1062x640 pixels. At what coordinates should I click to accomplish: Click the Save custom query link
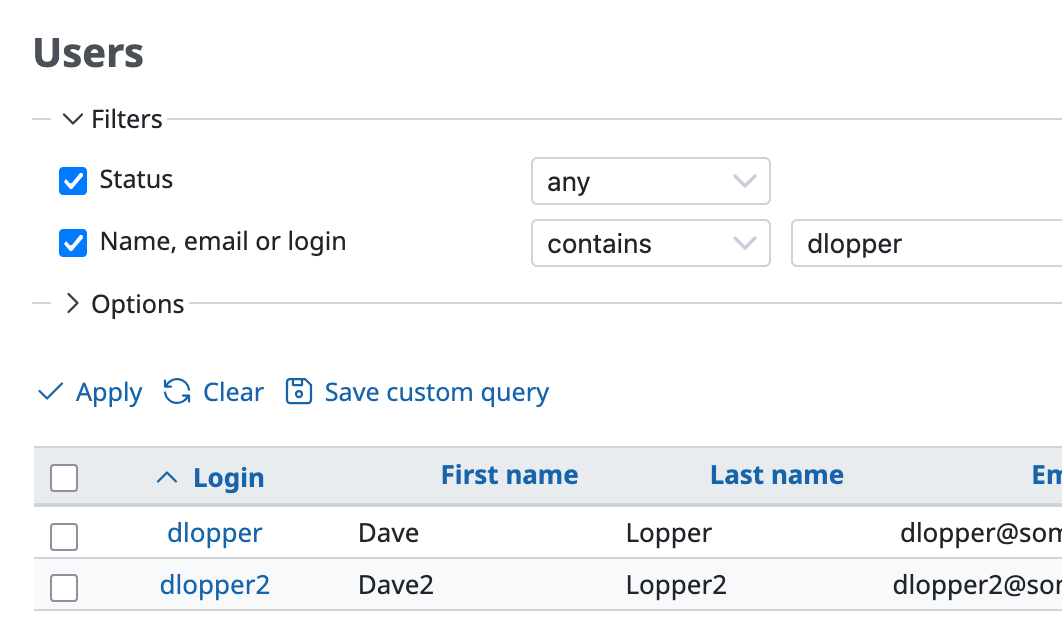coord(436,392)
